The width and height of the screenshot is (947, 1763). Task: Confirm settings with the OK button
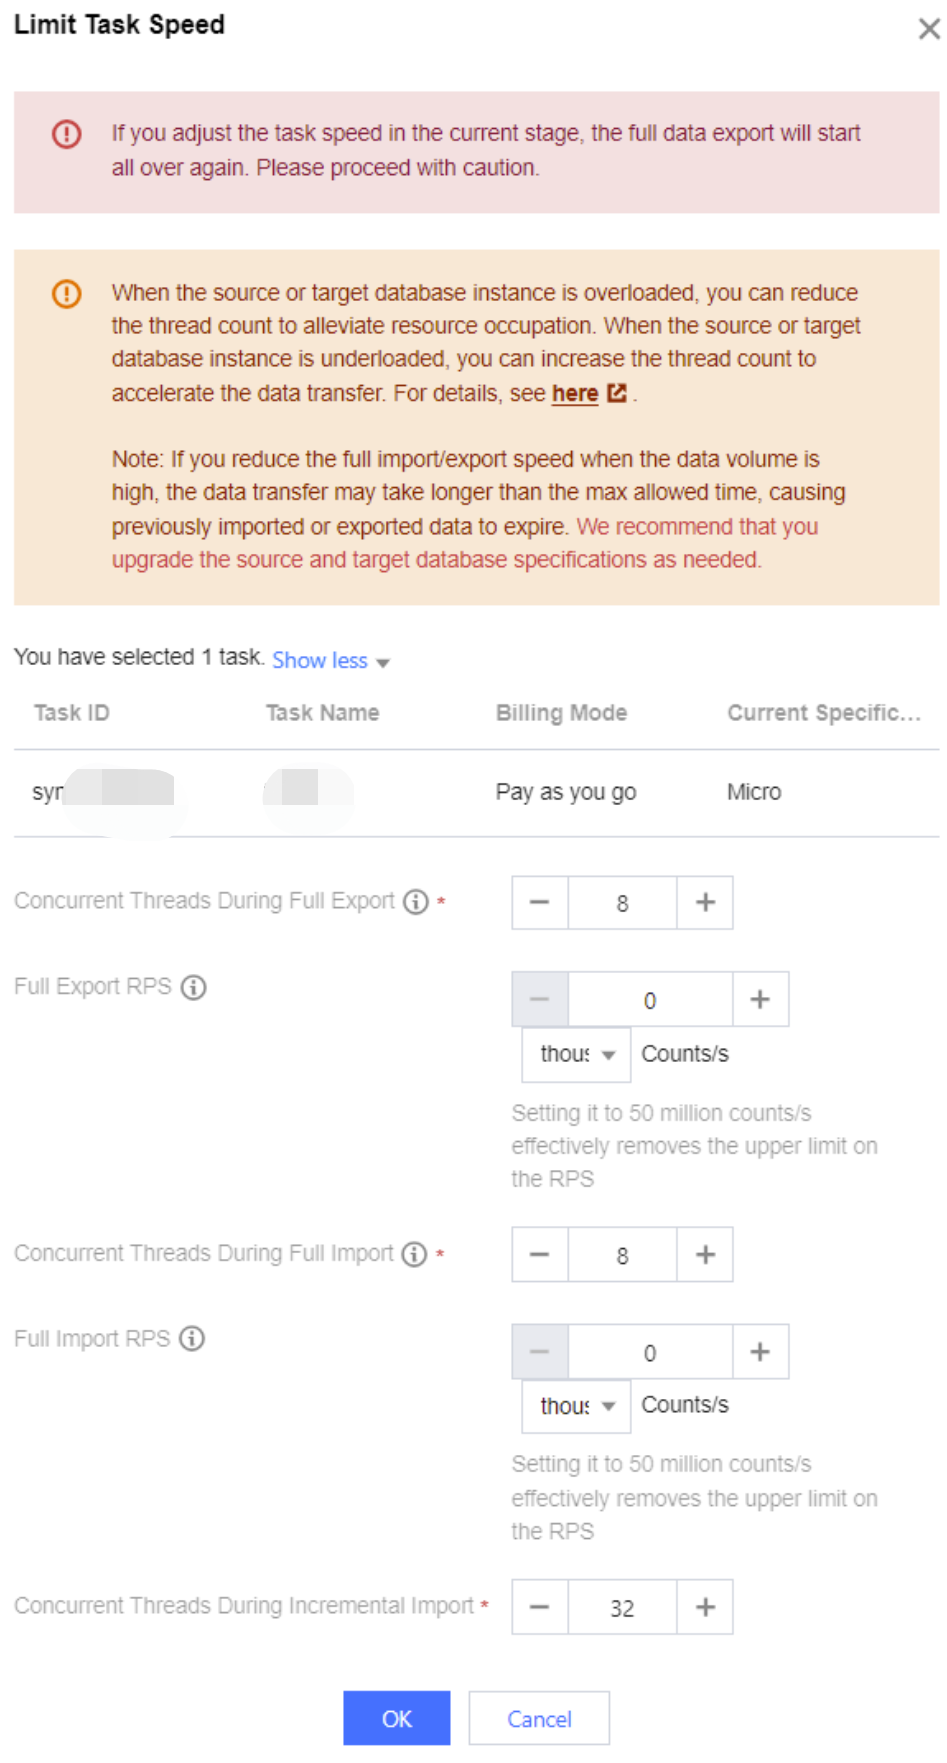tap(396, 1719)
